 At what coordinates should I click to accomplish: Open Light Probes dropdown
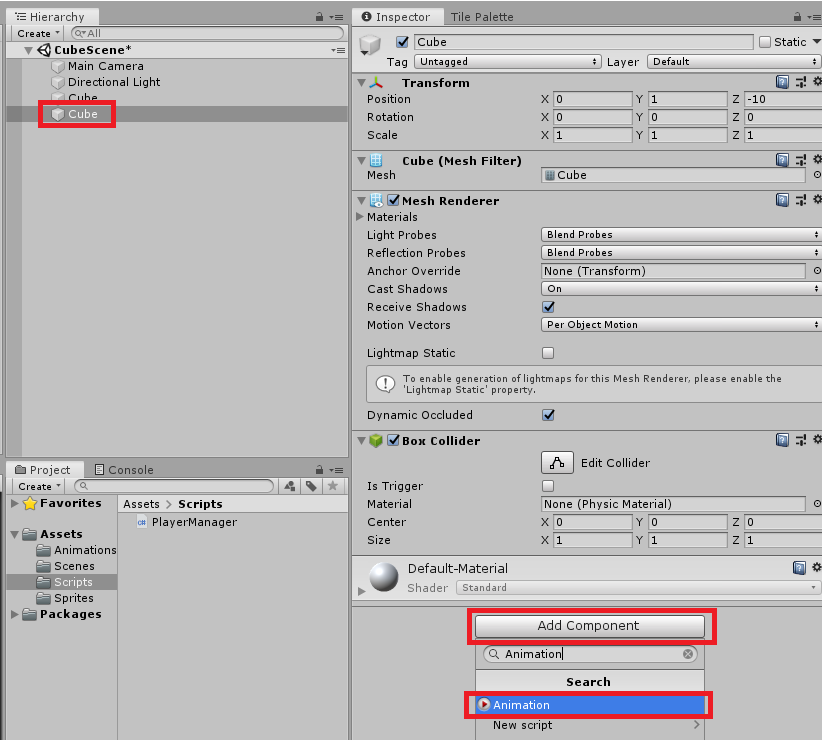coord(681,235)
